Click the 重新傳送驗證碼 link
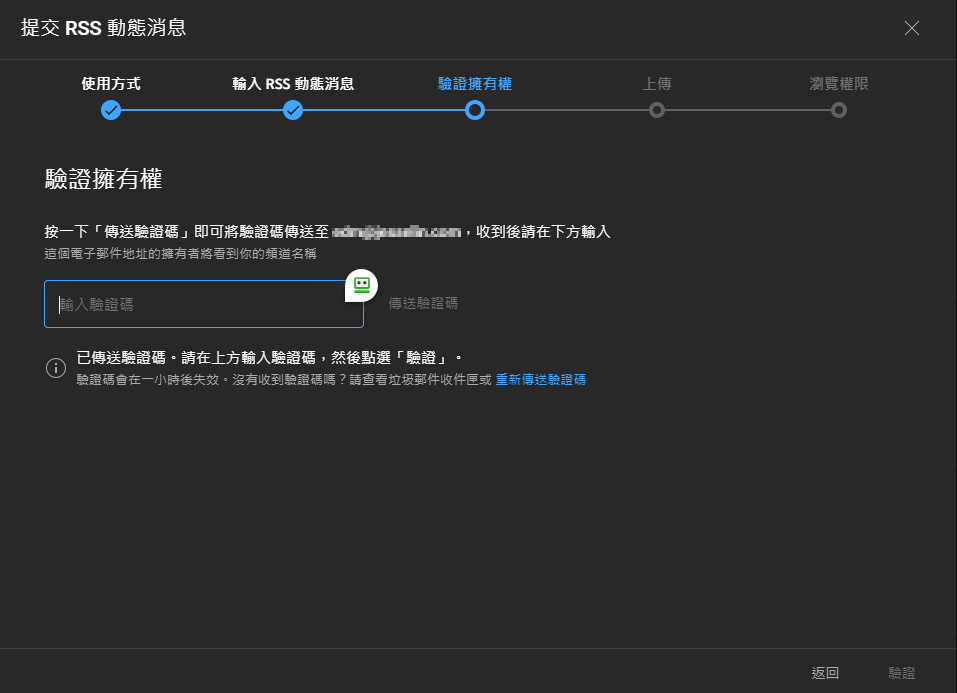The height and width of the screenshot is (693, 957). (541, 380)
